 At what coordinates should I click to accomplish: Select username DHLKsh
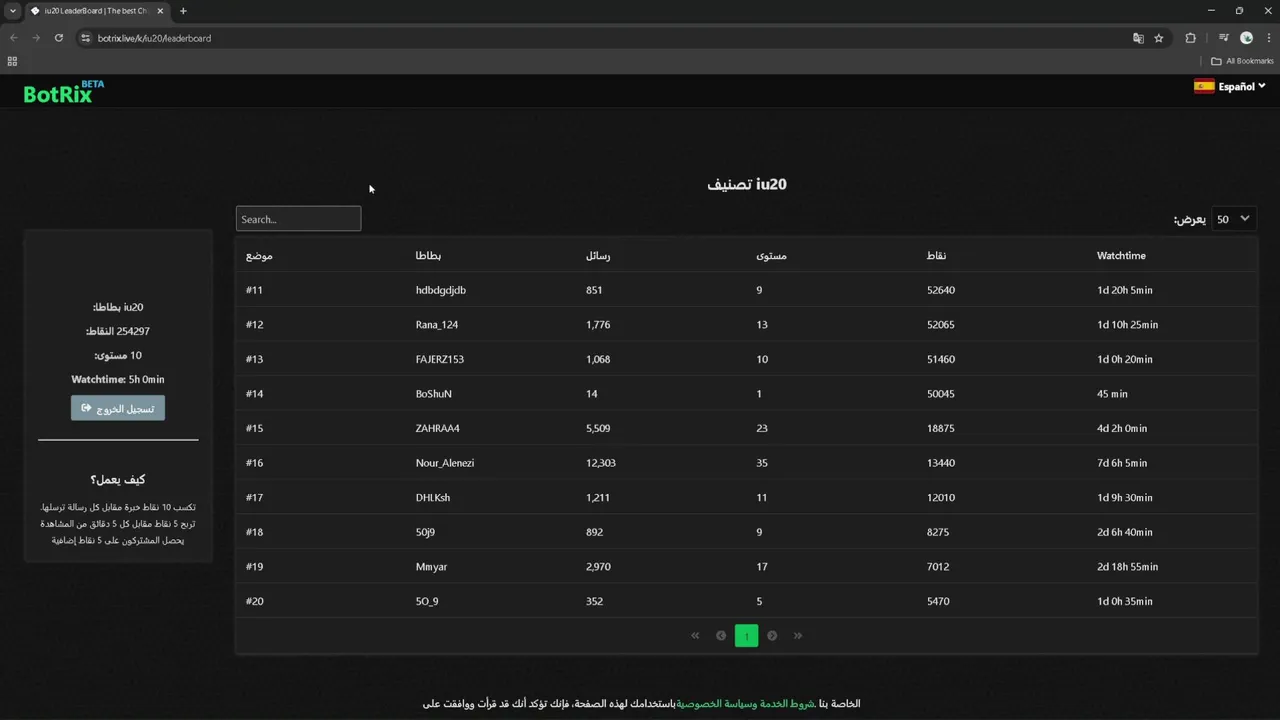tap(433, 498)
